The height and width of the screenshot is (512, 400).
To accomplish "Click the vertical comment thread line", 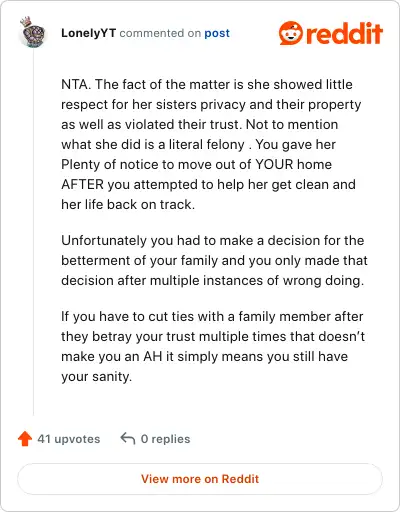I will pos(33,233).
